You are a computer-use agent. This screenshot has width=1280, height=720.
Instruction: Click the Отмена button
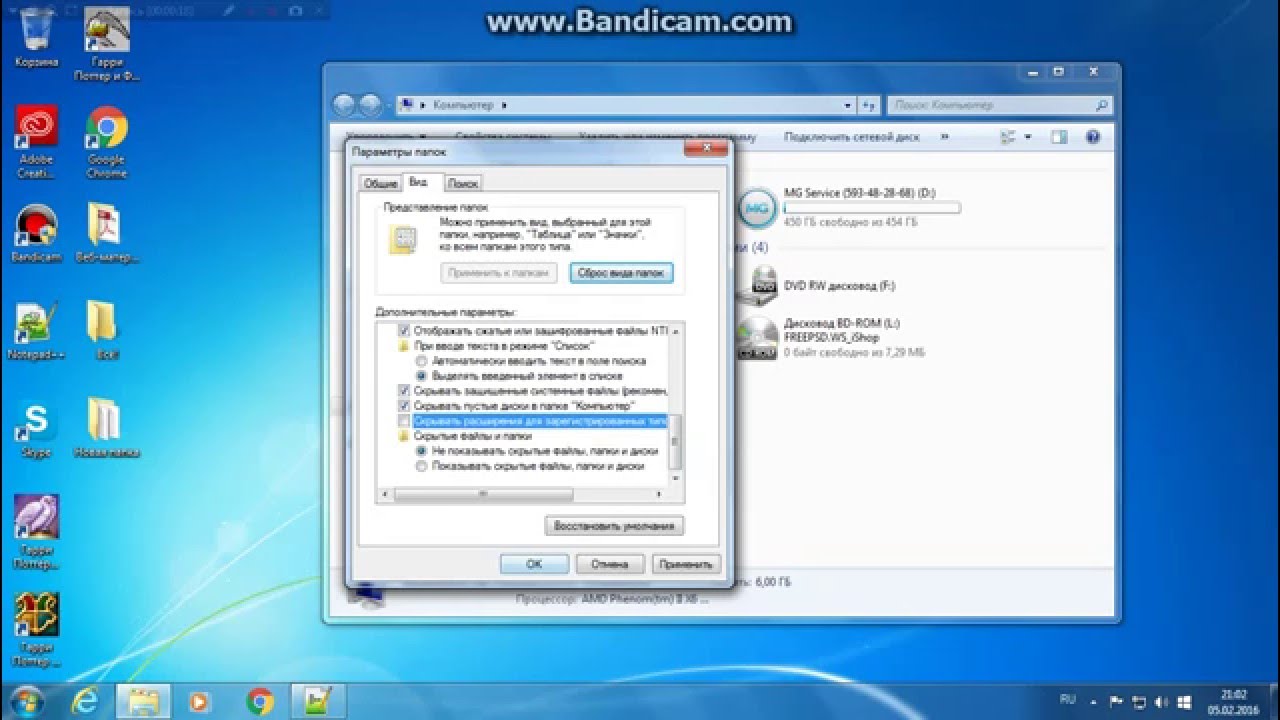pos(609,564)
